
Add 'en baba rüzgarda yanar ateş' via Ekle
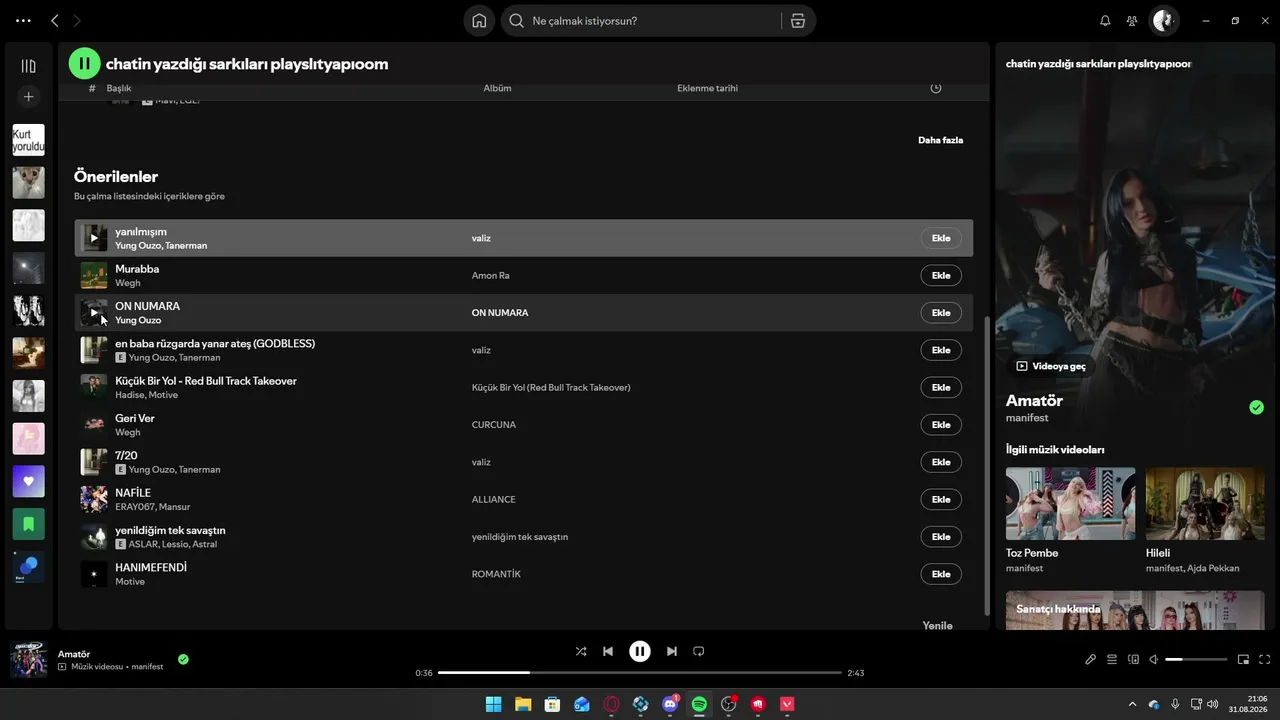click(941, 350)
